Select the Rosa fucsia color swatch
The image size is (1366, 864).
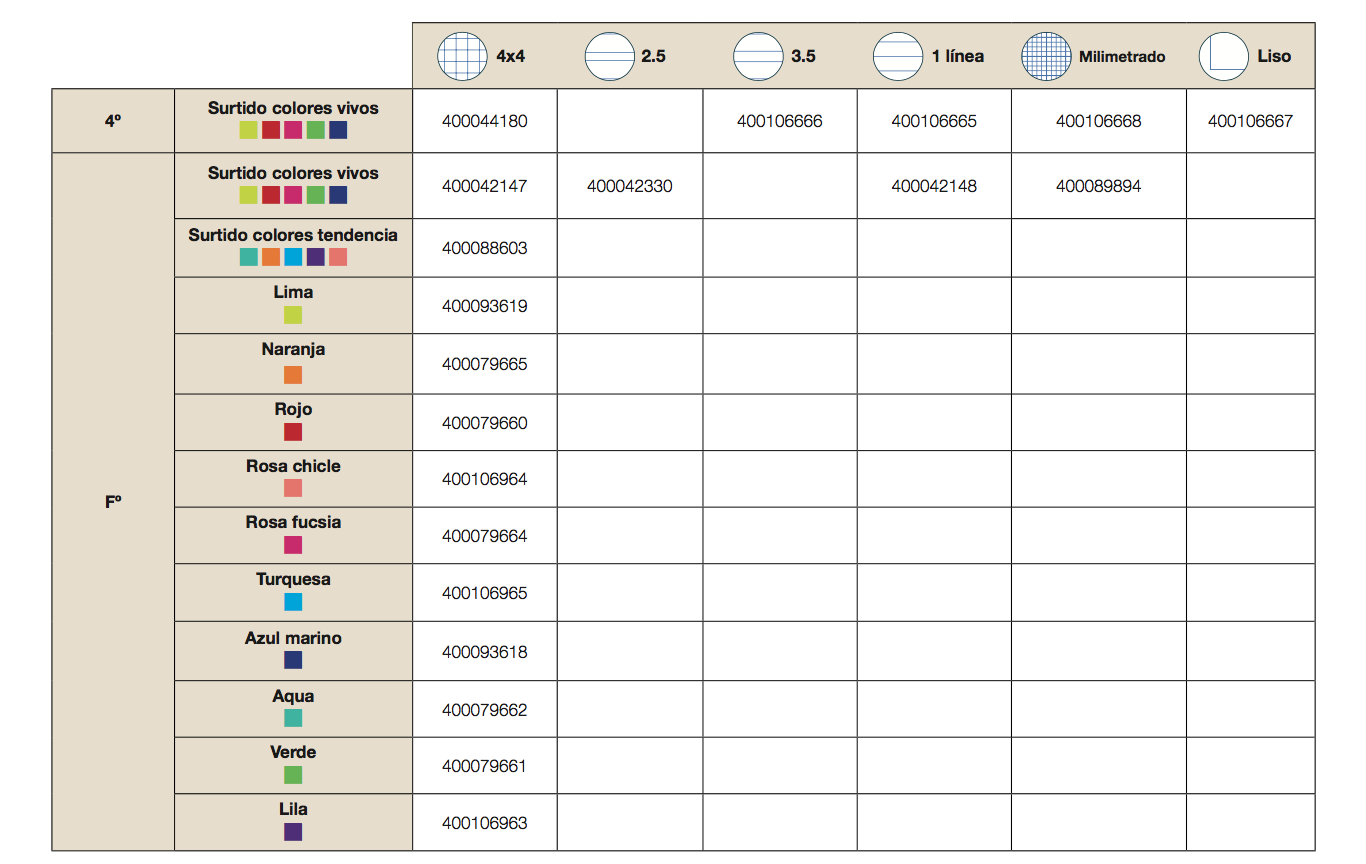[293, 545]
